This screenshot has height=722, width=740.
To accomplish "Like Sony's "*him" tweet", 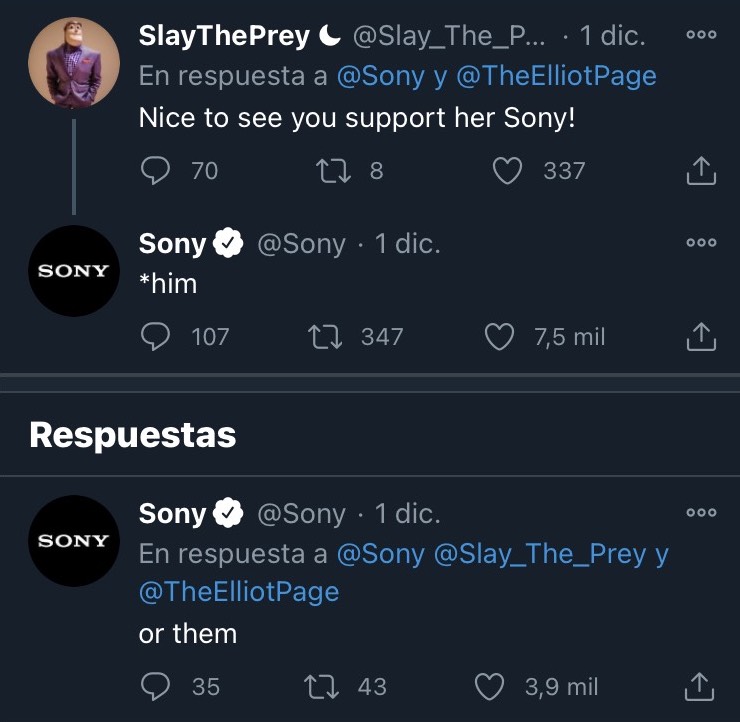I will [499, 337].
